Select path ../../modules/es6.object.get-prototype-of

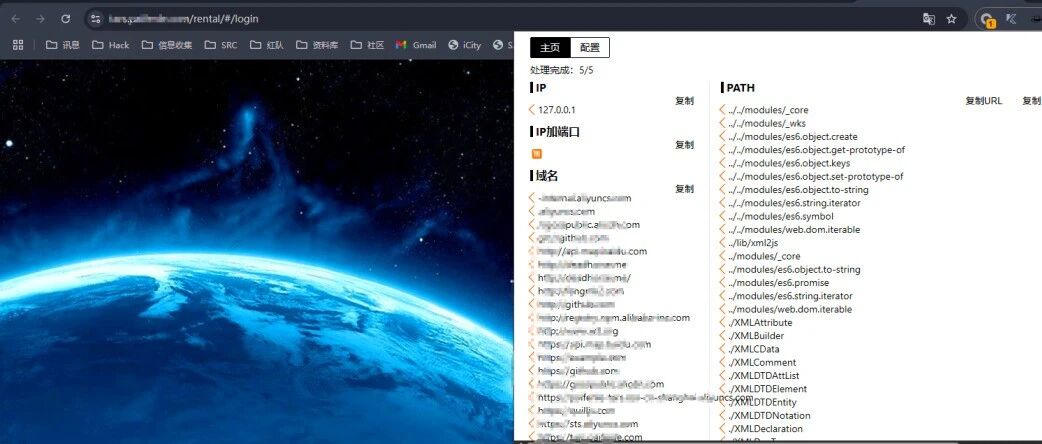click(816, 150)
